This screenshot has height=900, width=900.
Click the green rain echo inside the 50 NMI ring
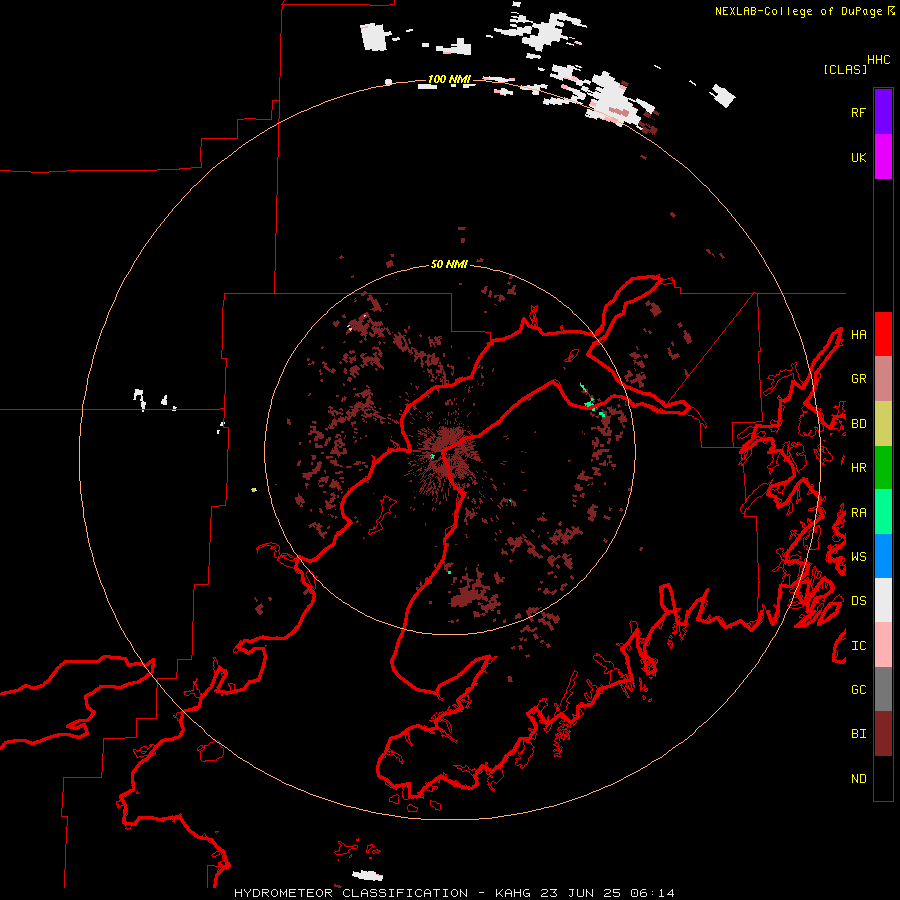(589, 400)
